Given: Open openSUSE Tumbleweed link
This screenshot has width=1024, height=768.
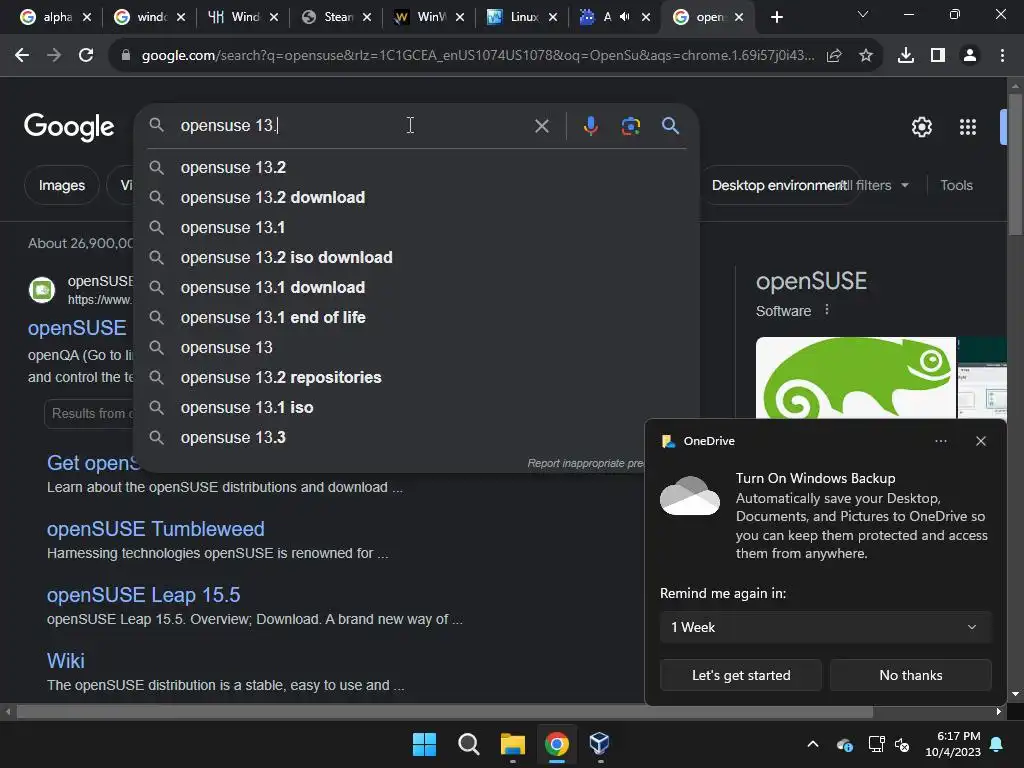Looking at the screenshot, I should click(x=155, y=529).
